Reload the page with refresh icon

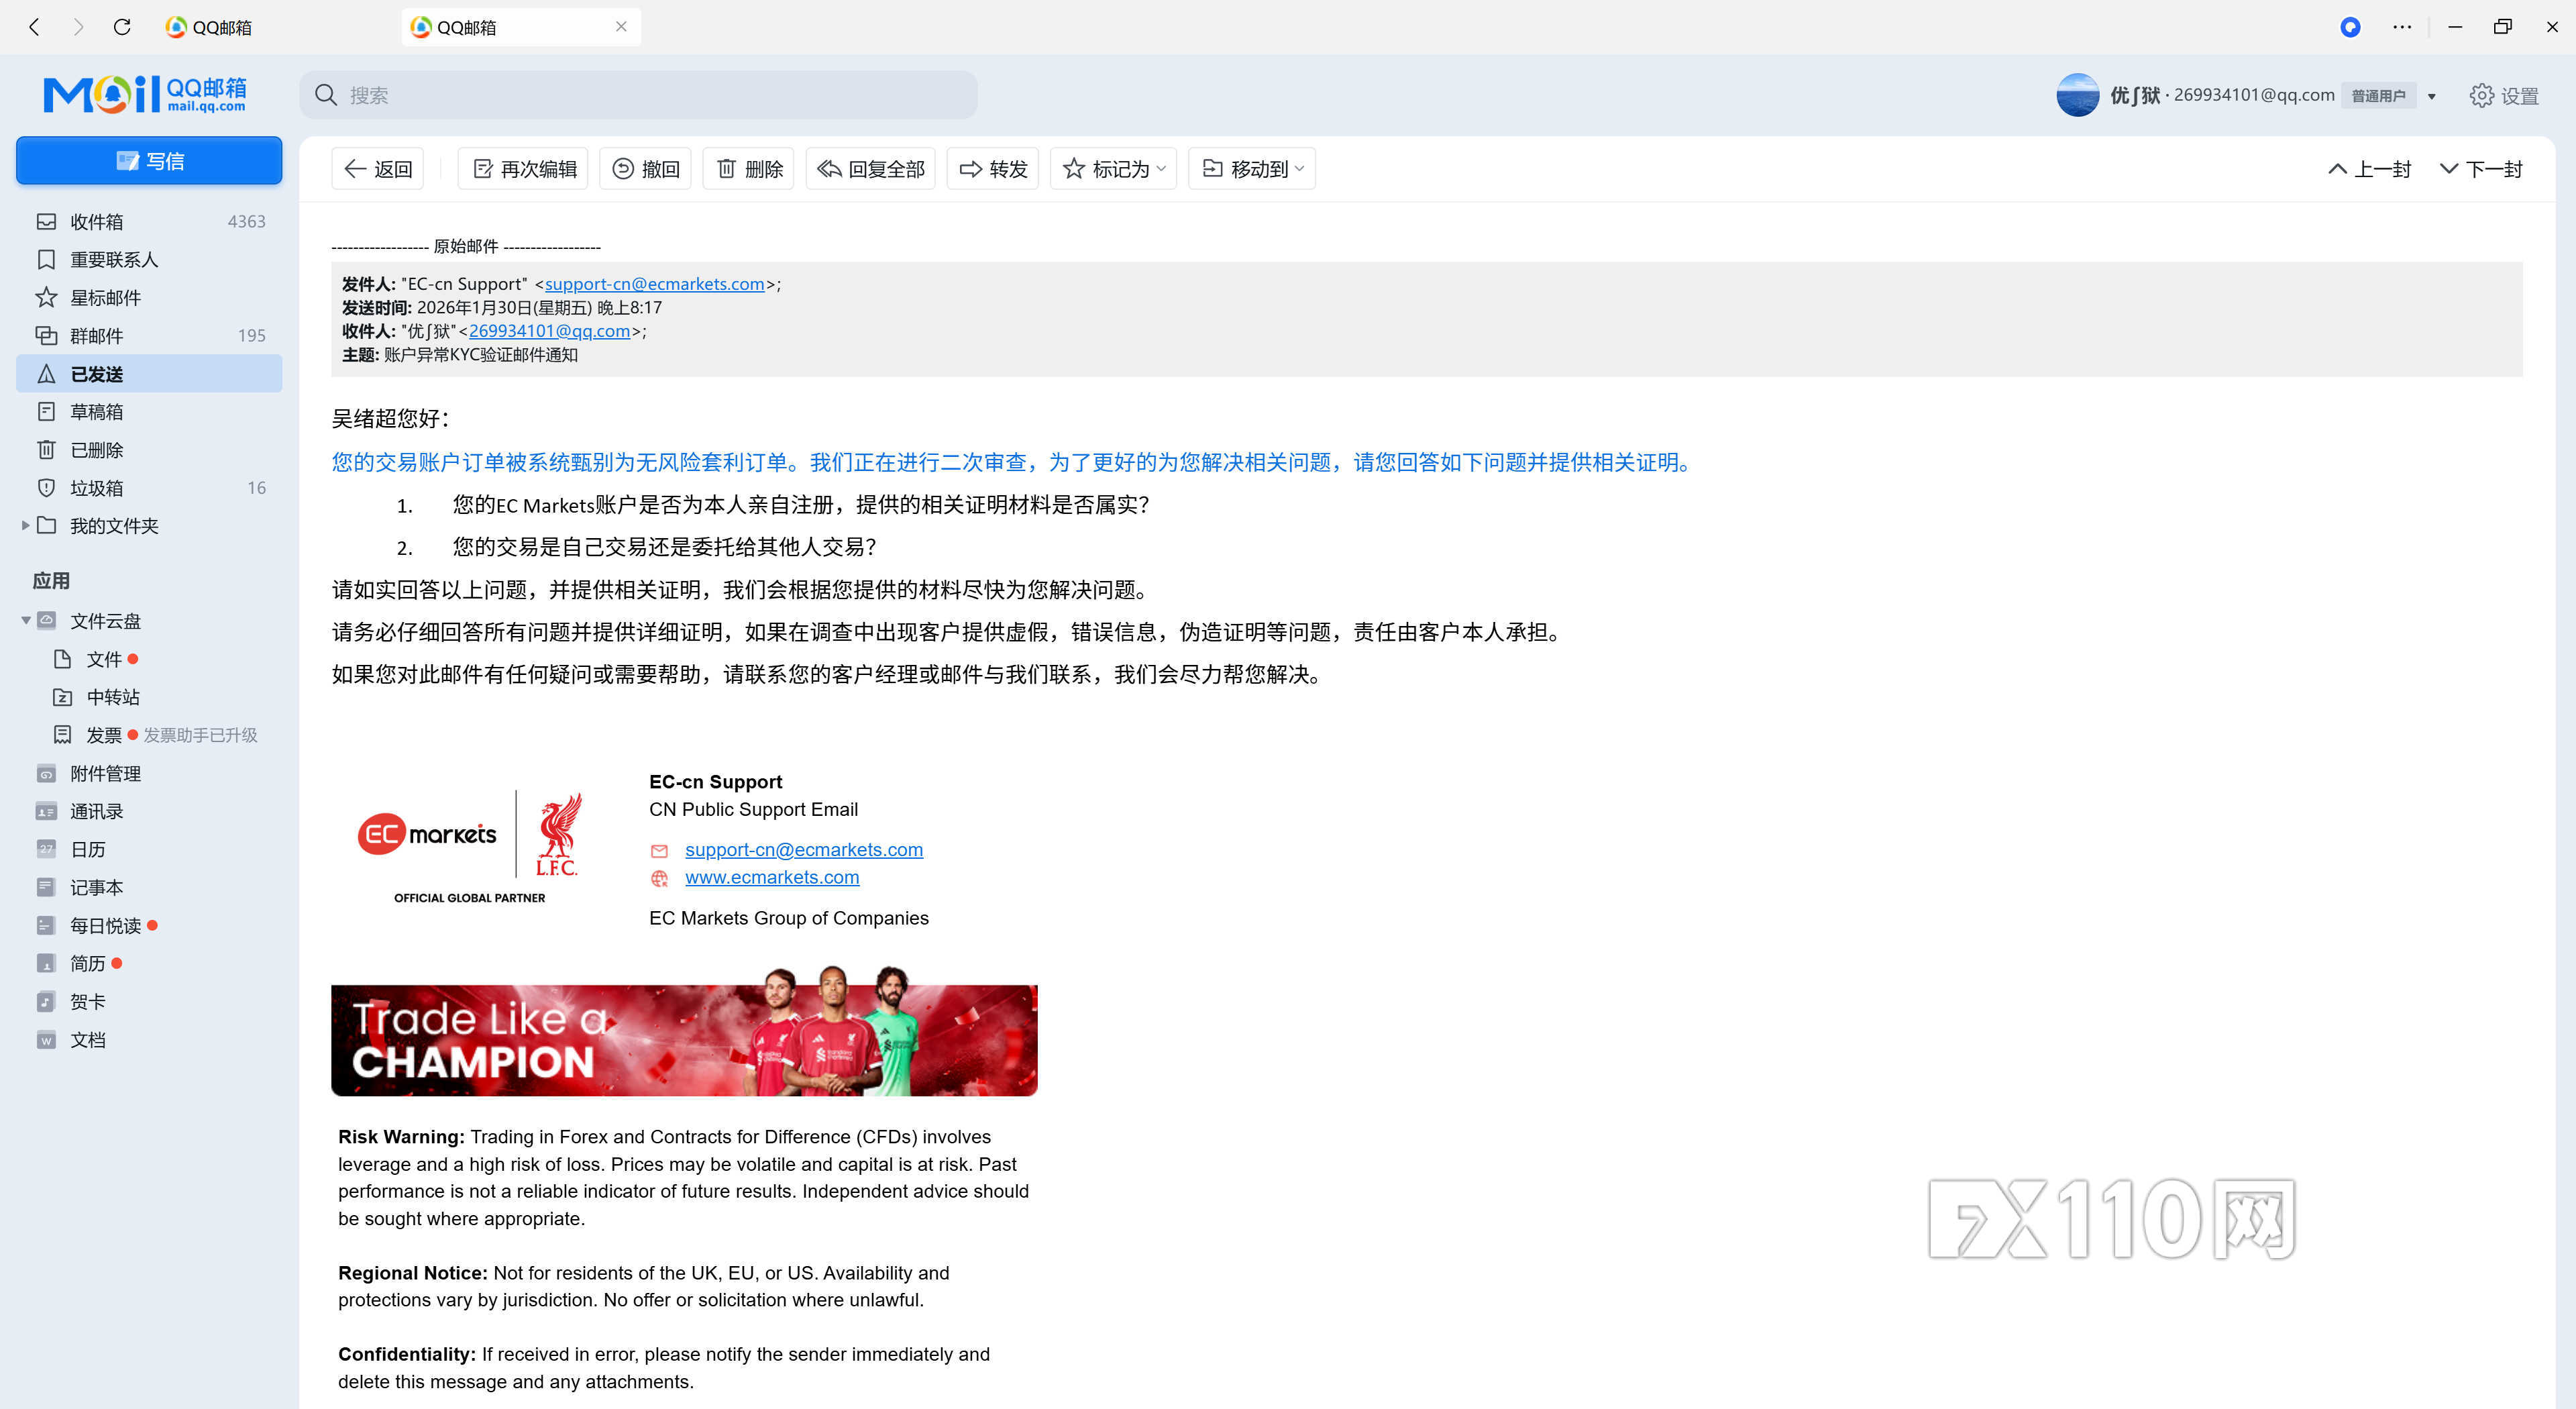[122, 27]
